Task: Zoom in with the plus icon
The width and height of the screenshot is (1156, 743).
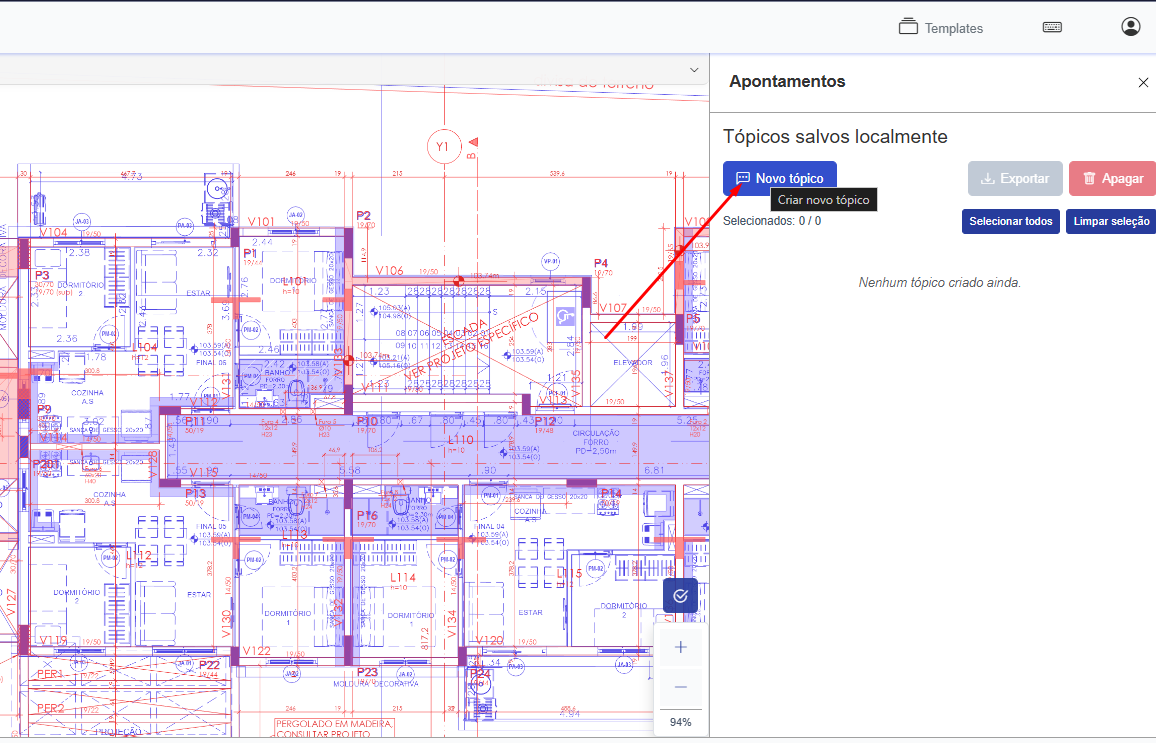Action: [x=681, y=647]
